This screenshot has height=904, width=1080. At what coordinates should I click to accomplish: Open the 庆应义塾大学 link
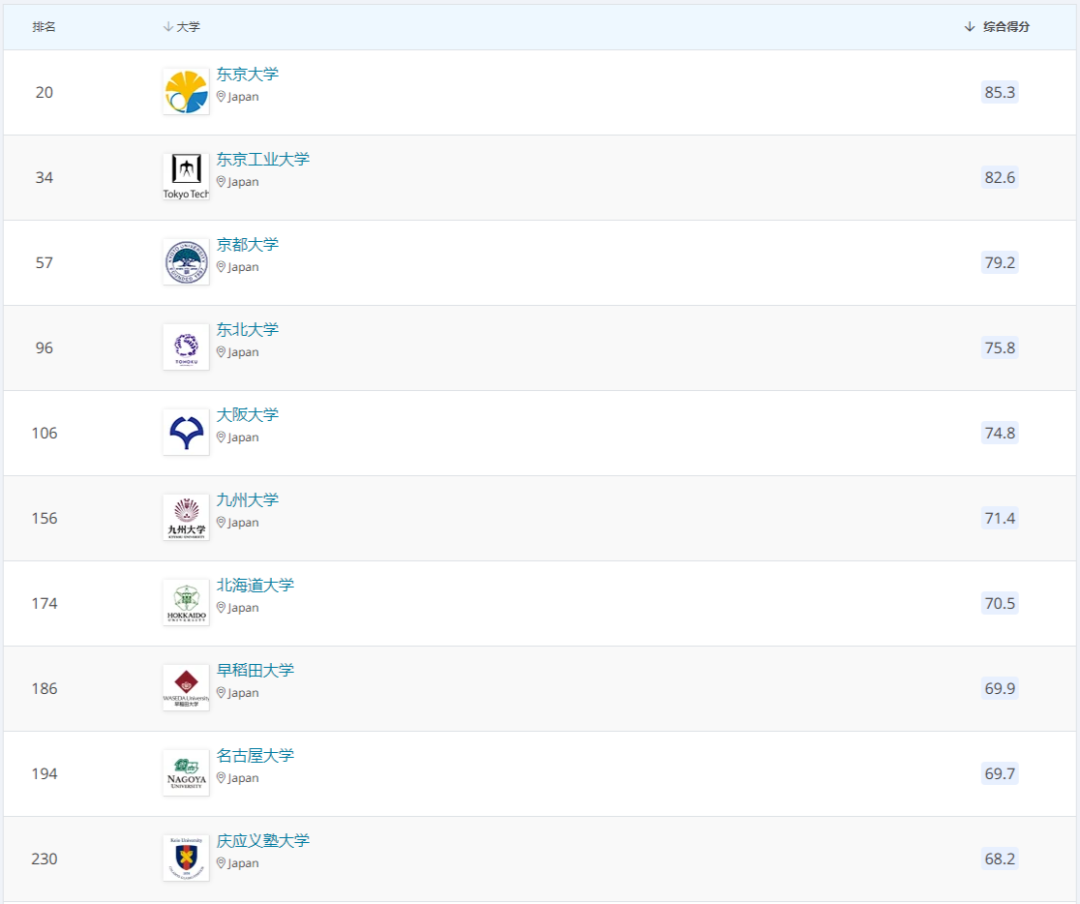(x=263, y=841)
